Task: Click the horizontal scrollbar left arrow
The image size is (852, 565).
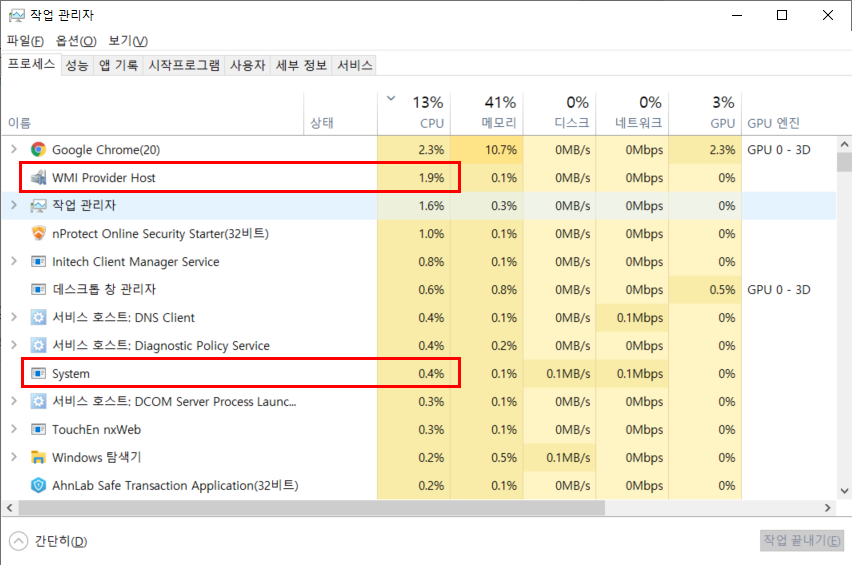Action: click(x=9, y=508)
